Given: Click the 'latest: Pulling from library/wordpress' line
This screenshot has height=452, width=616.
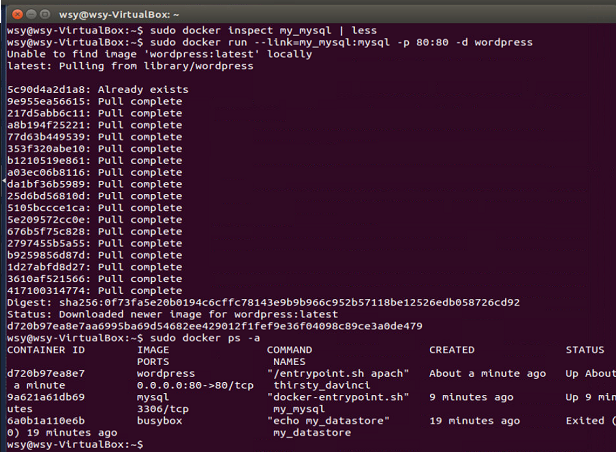Looking at the screenshot, I should coord(130,66).
